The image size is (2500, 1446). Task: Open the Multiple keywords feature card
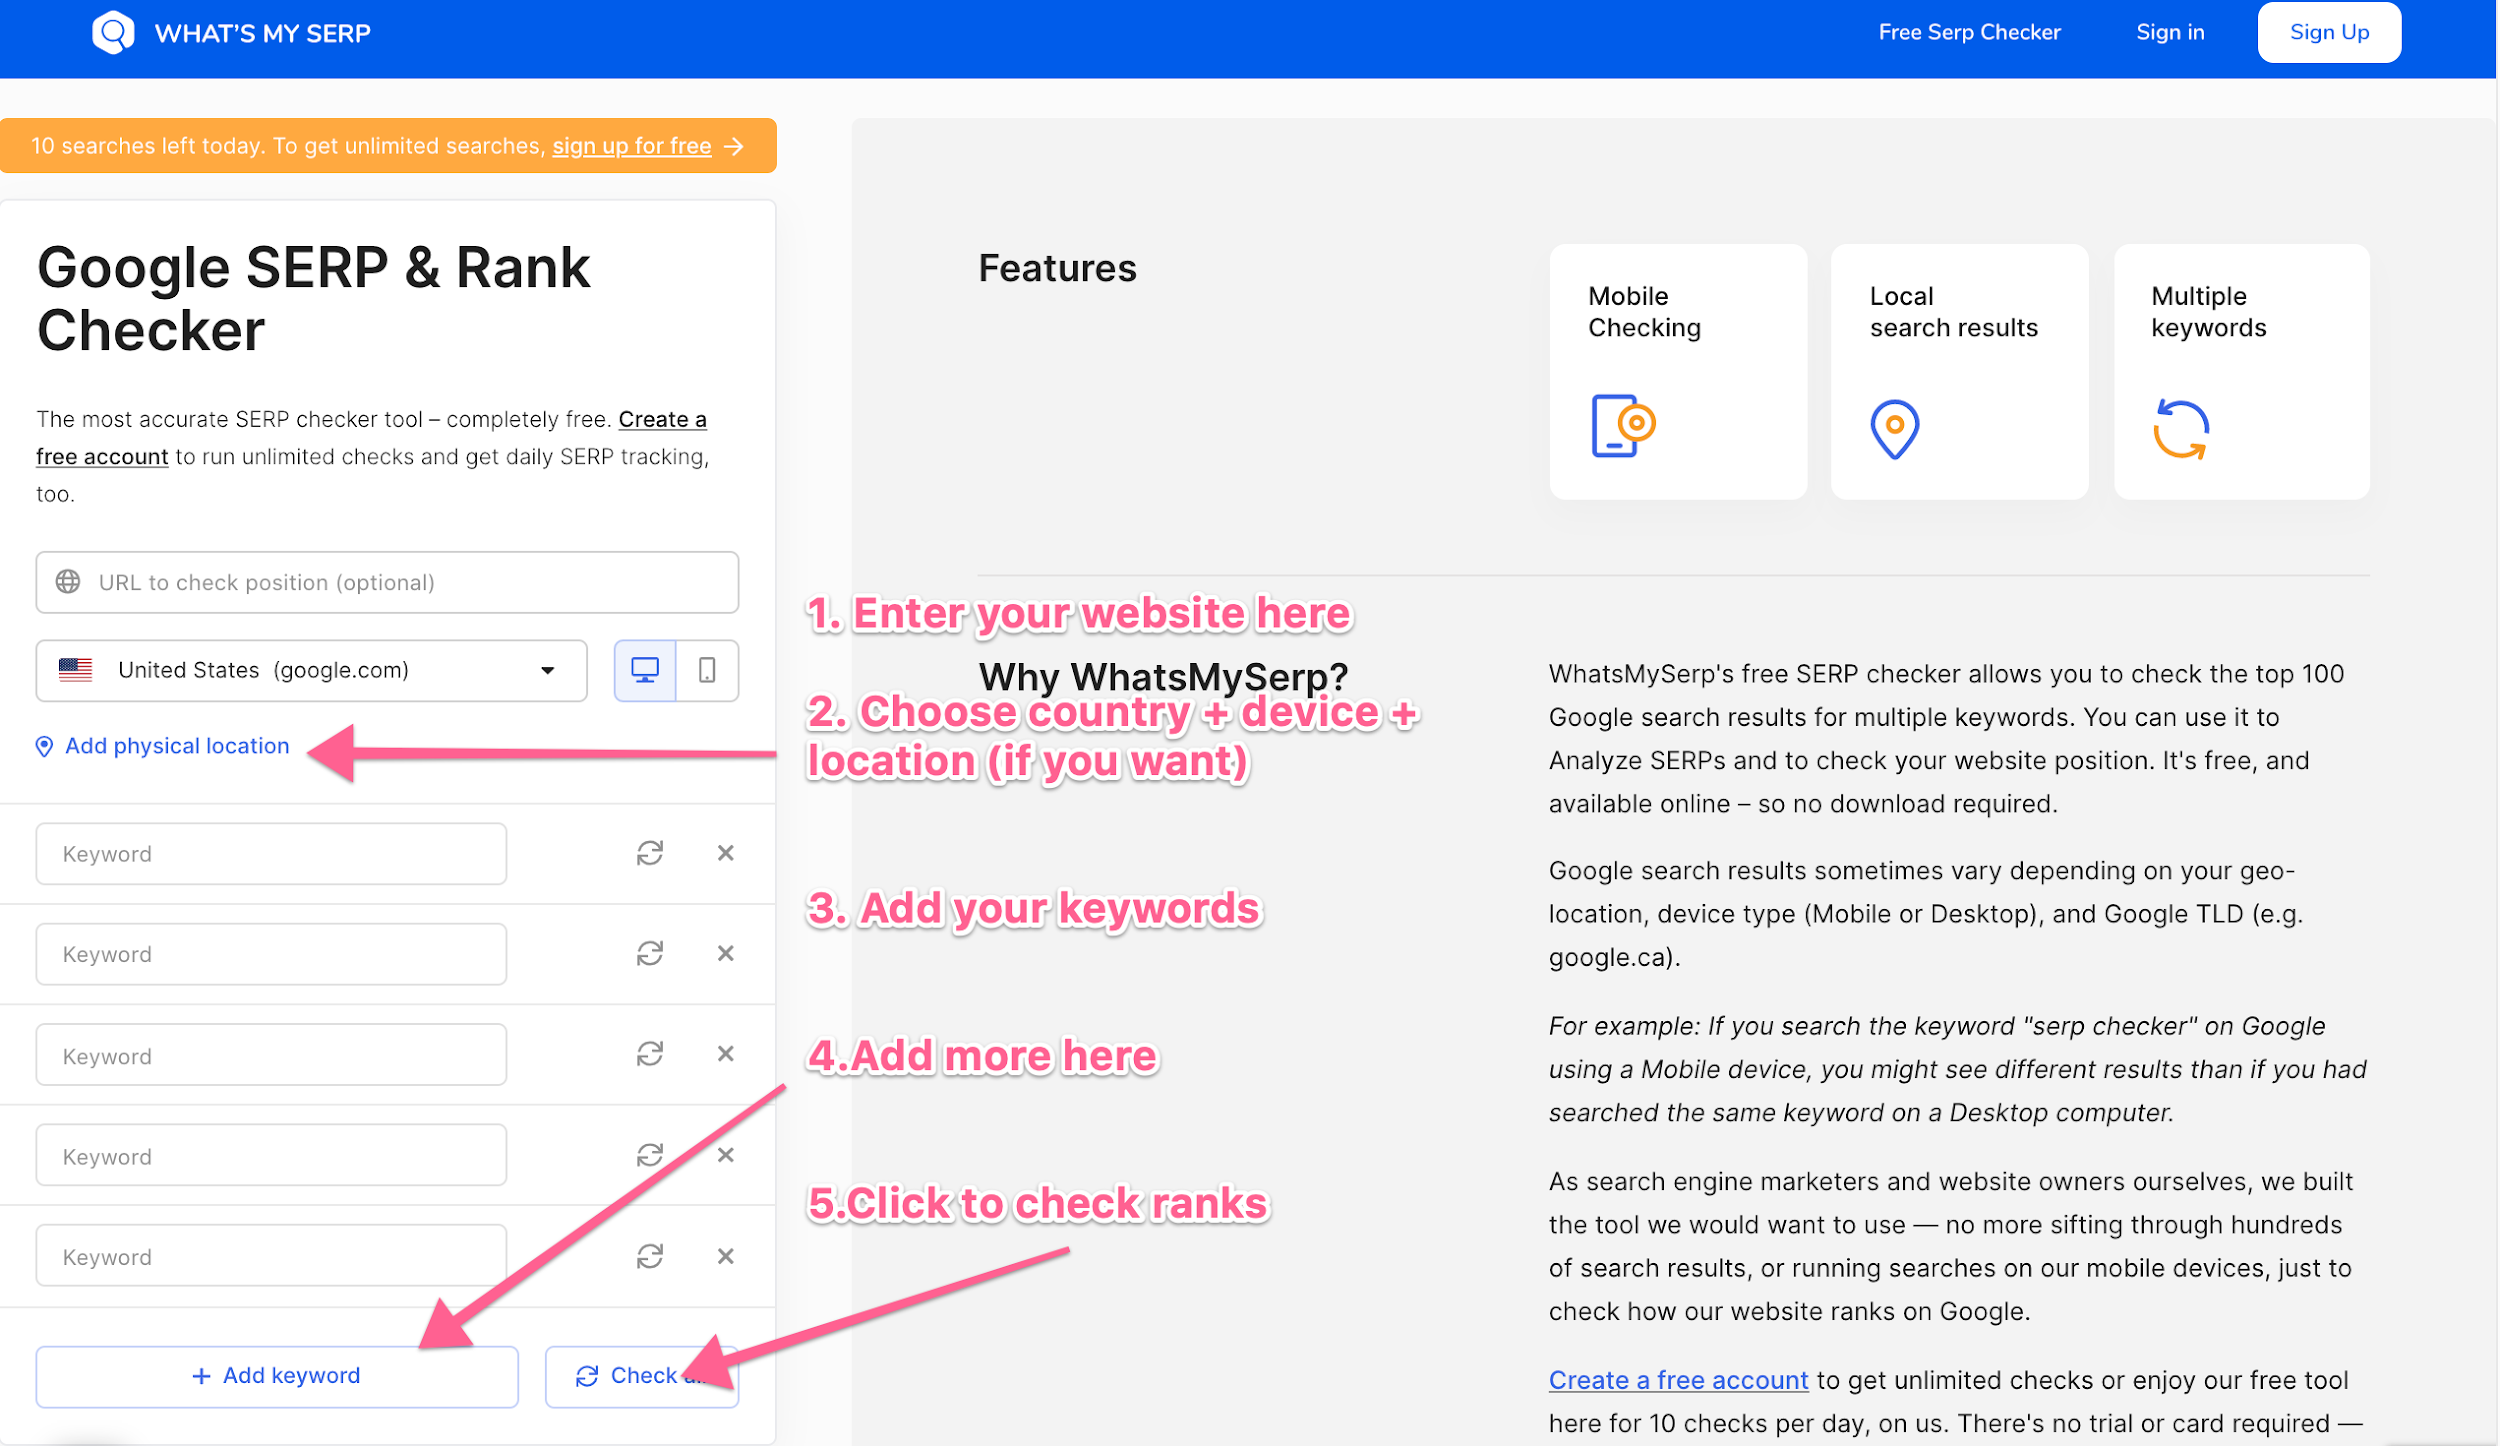point(2242,372)
